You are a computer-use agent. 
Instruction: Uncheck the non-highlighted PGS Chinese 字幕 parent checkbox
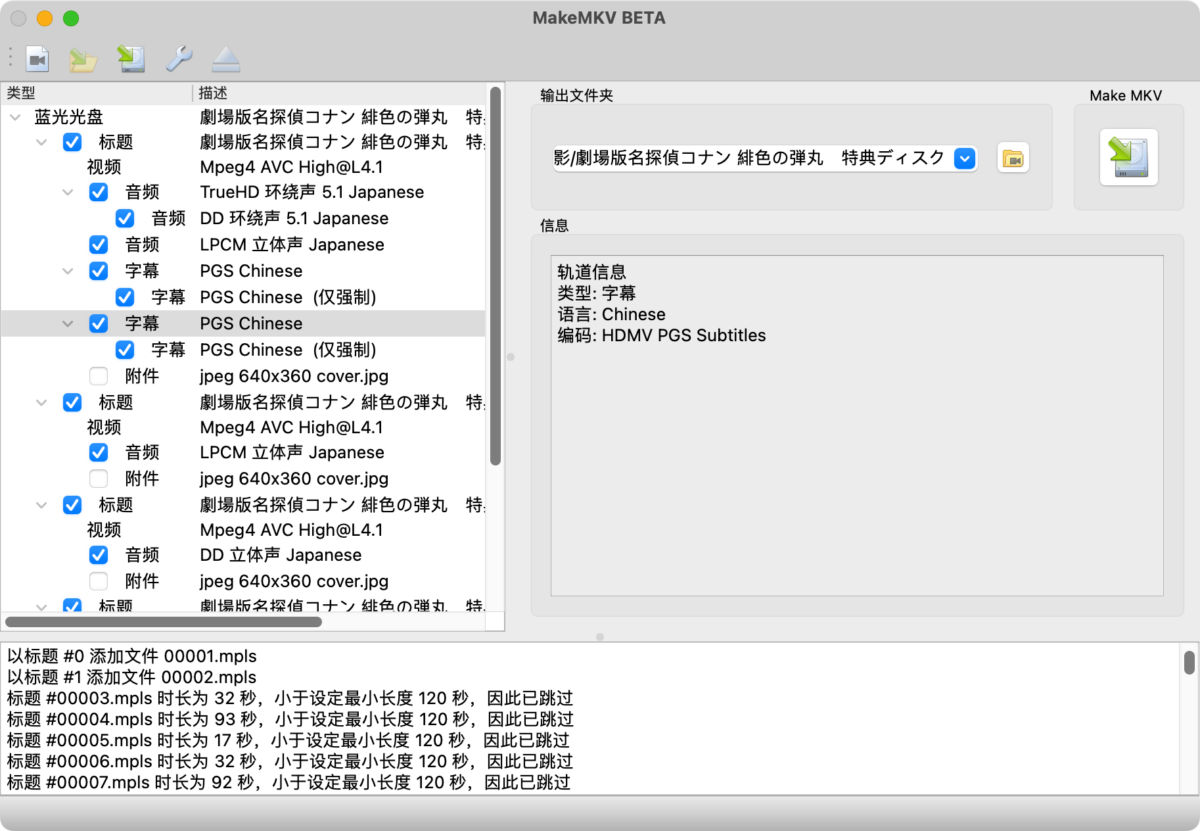coord(98,271)
